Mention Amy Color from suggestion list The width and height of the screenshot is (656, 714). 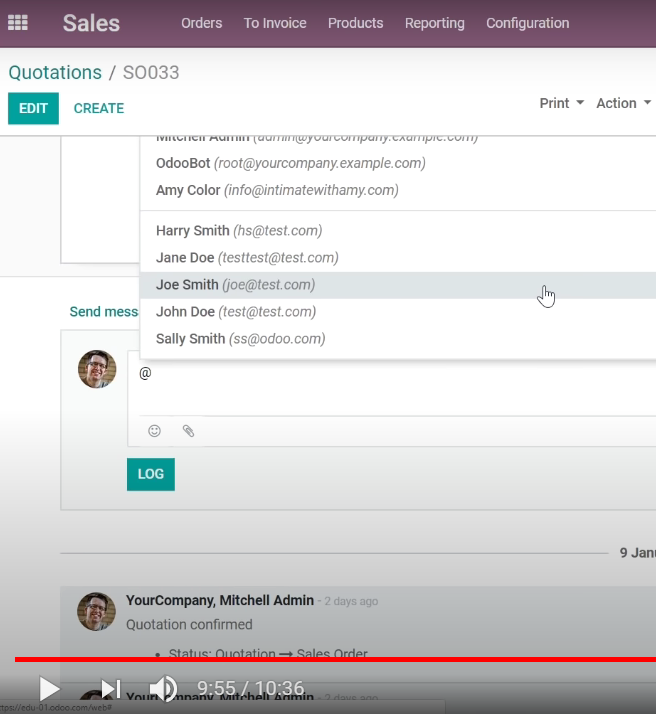click(398, 190)
